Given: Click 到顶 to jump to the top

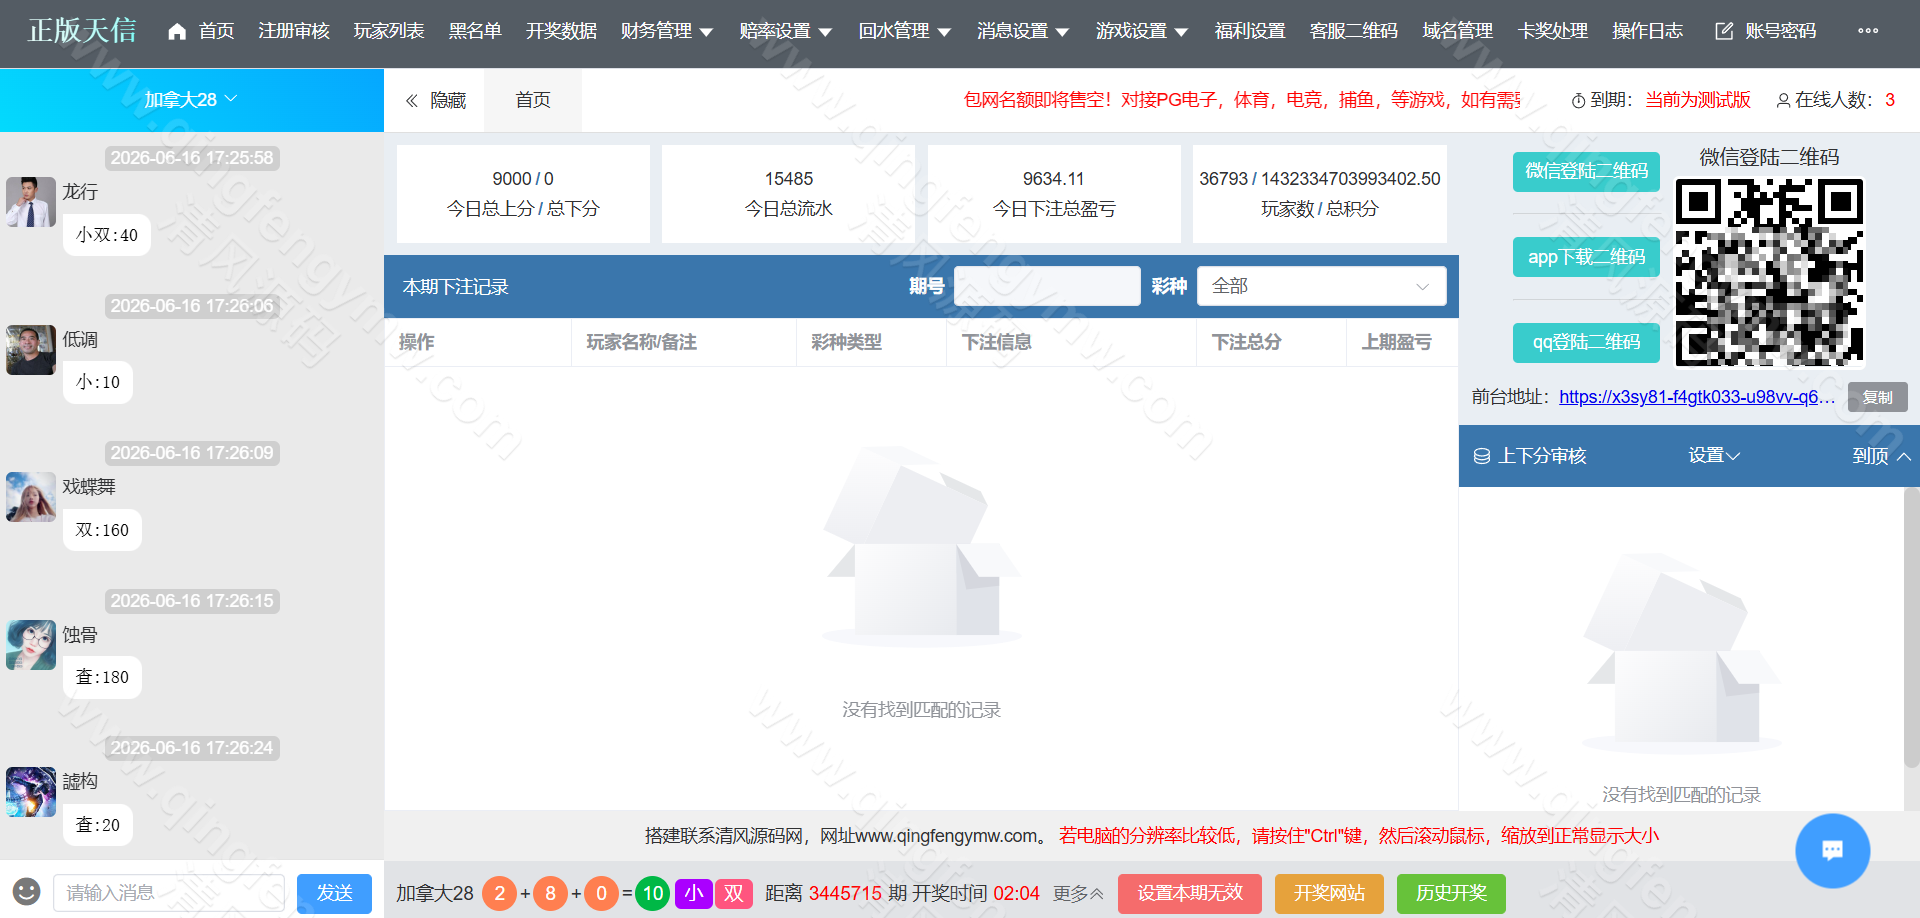Looking at the screenshot, I should point(1881,456).
